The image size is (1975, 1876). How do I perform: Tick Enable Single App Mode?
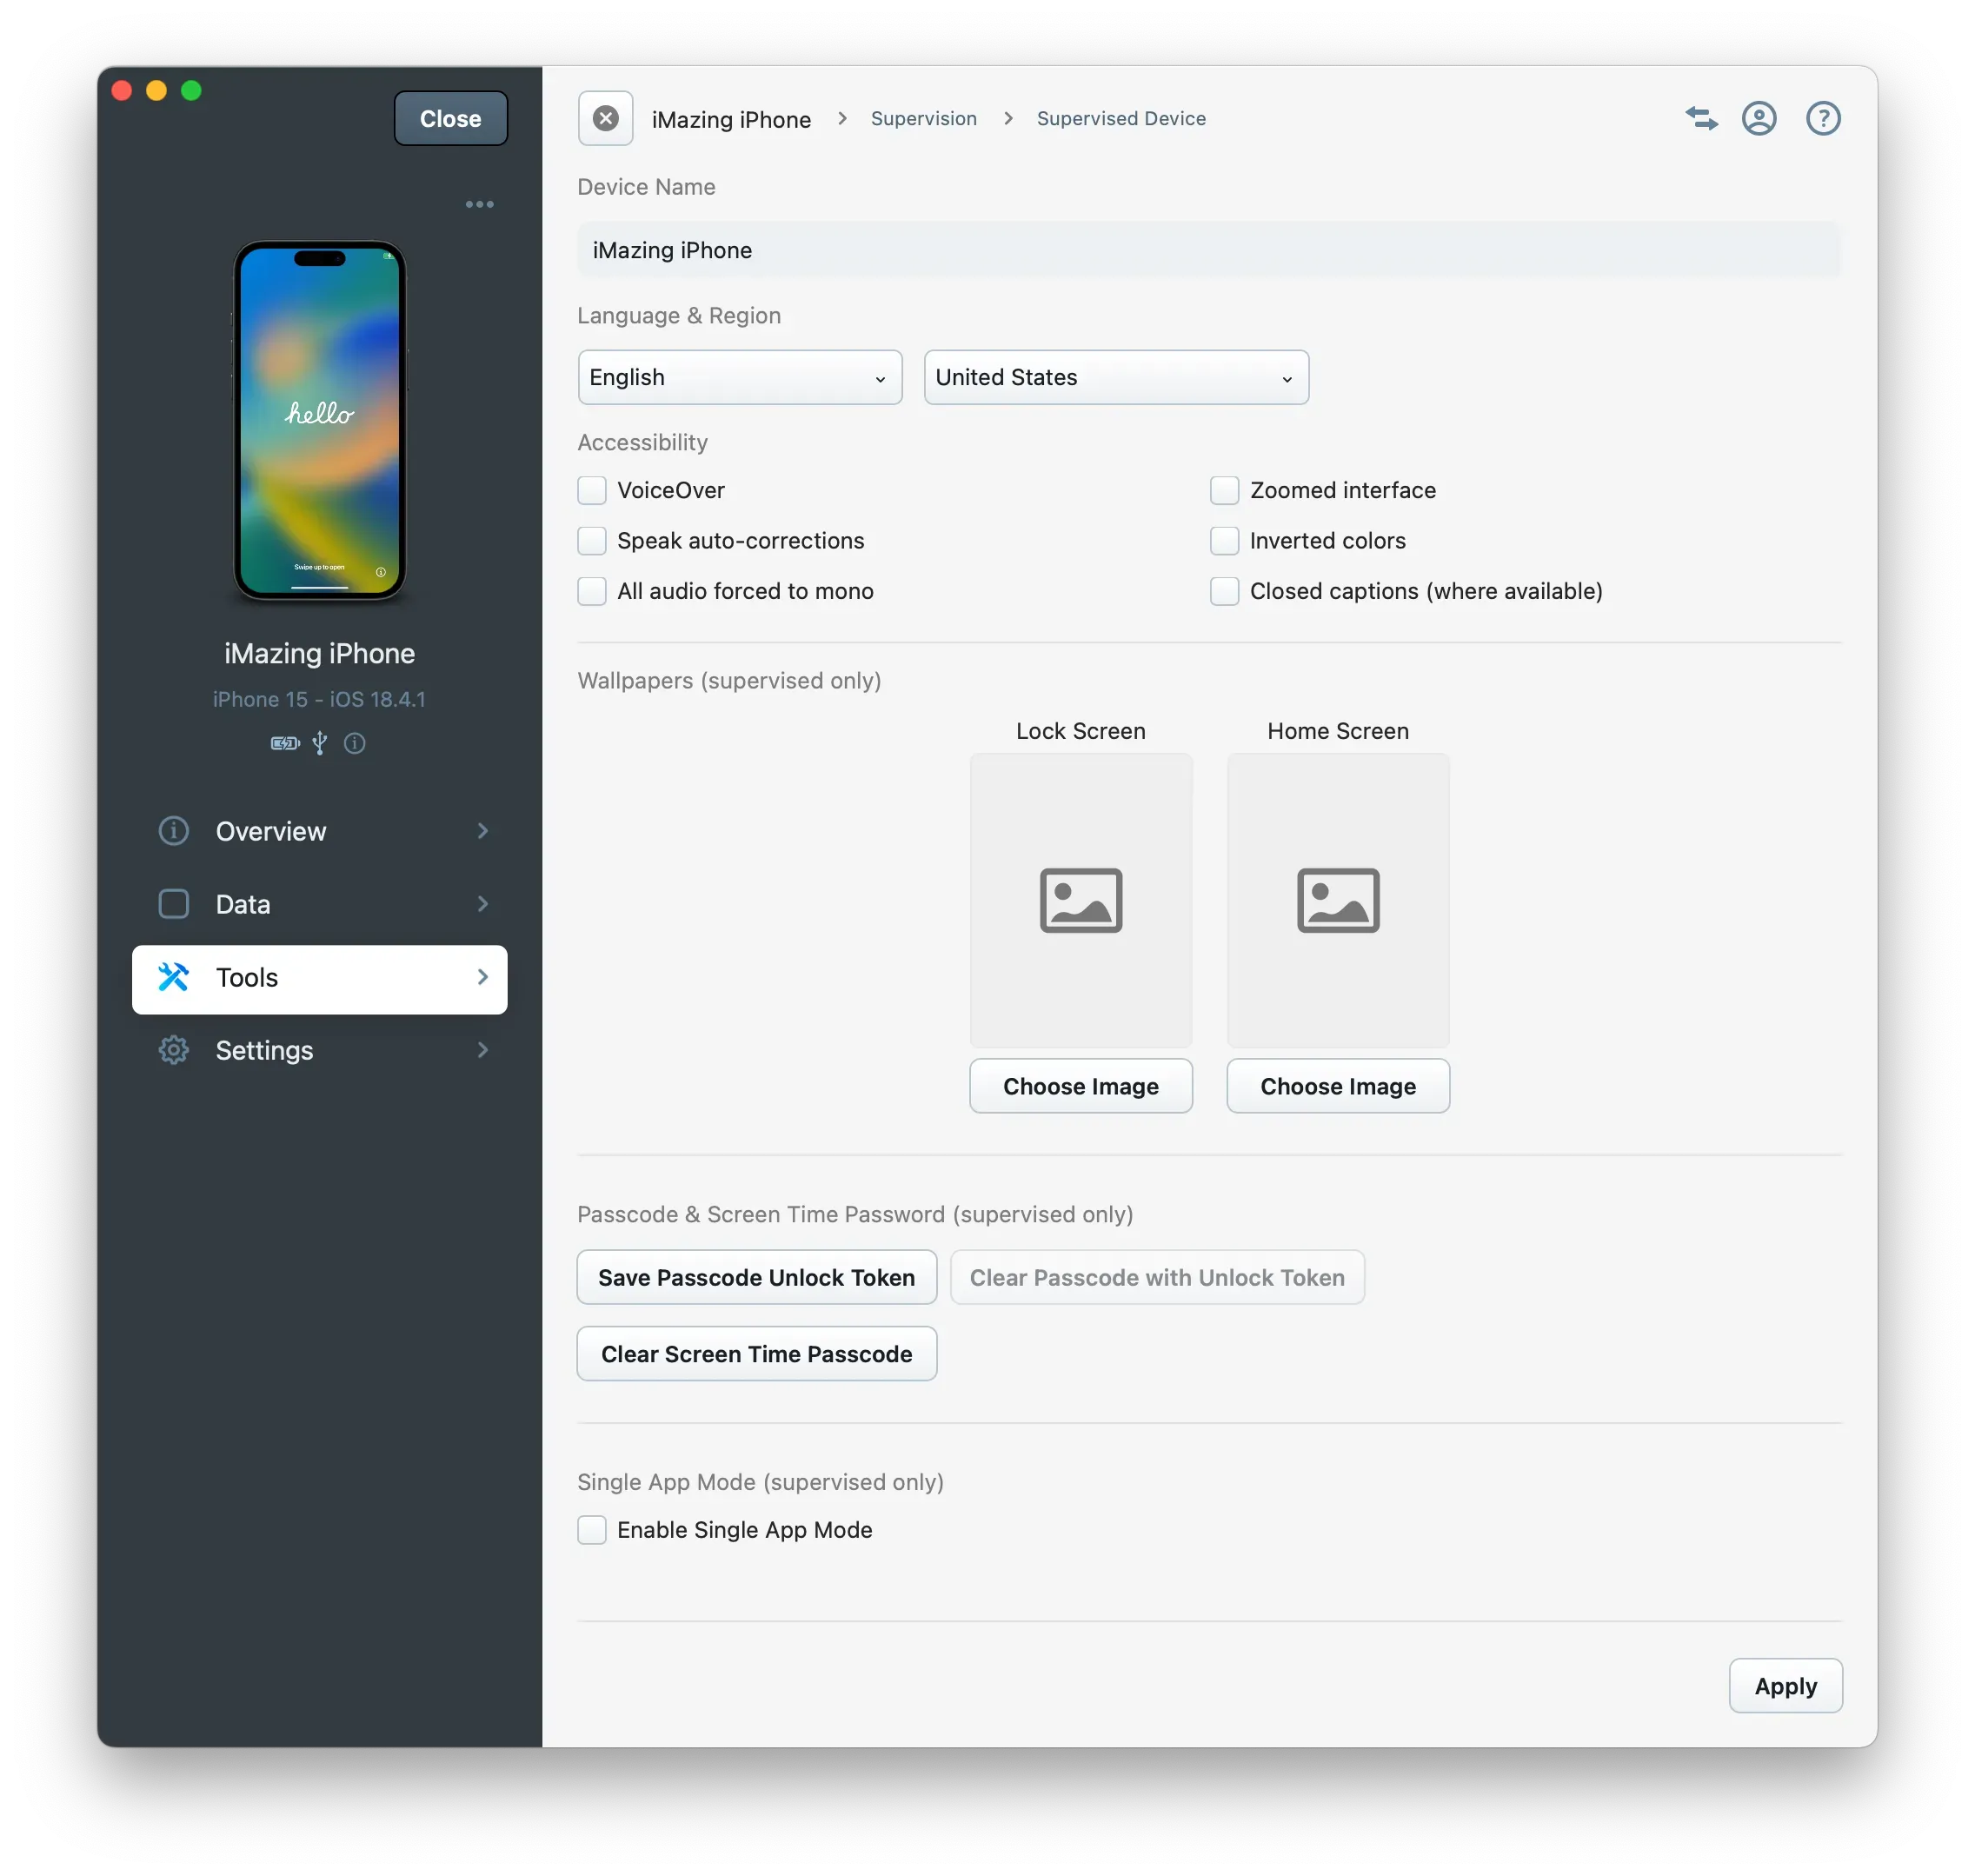coord(592,1530)
